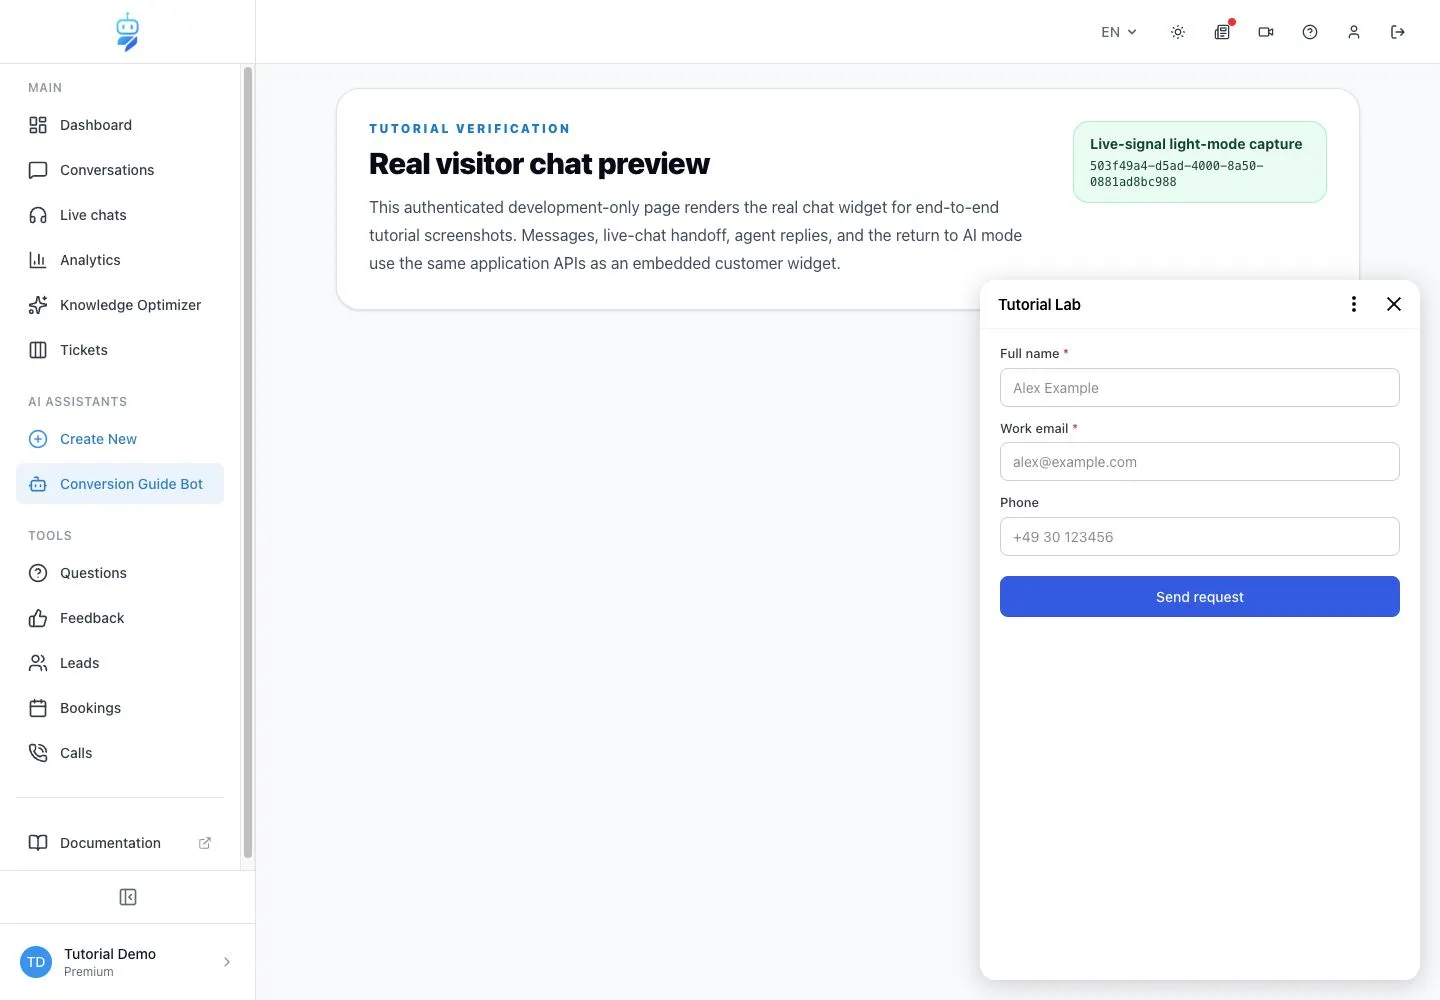Open the Calls tool
This screenshot has height=1000, width=1440.
120,753
